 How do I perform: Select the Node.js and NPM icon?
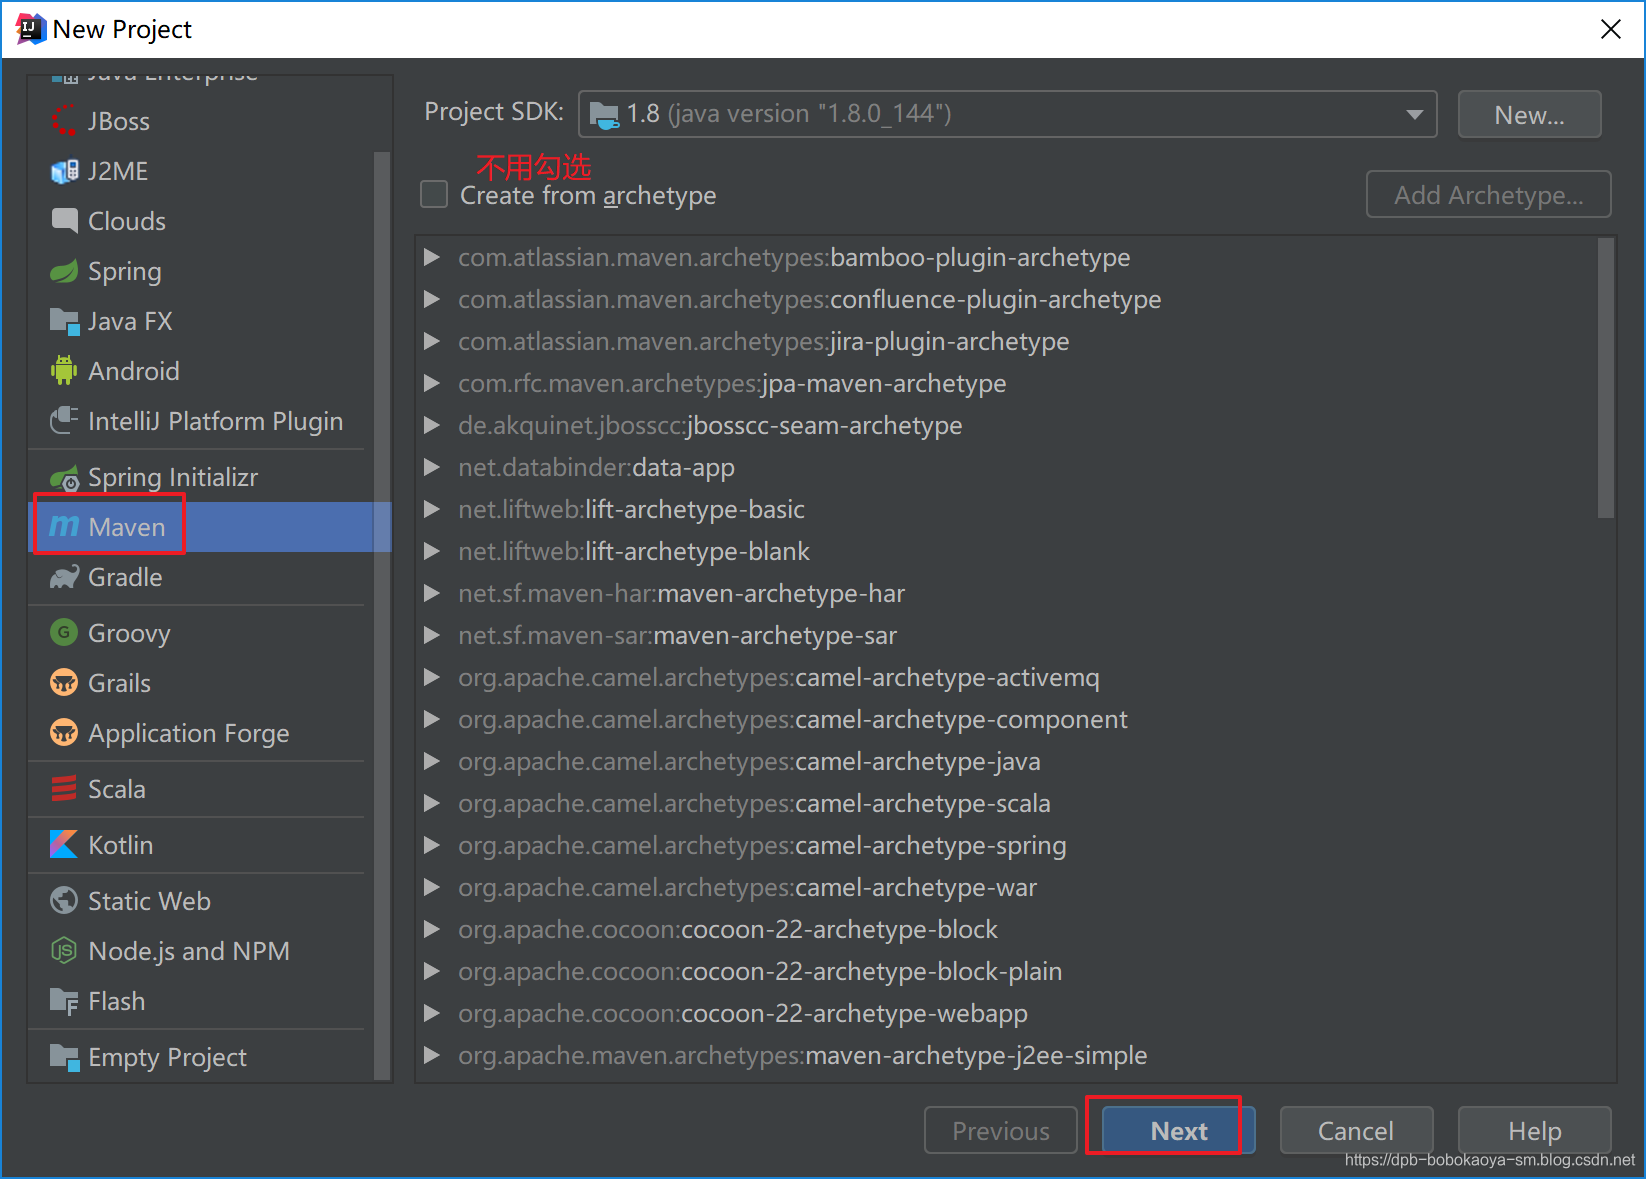[64, 951]
